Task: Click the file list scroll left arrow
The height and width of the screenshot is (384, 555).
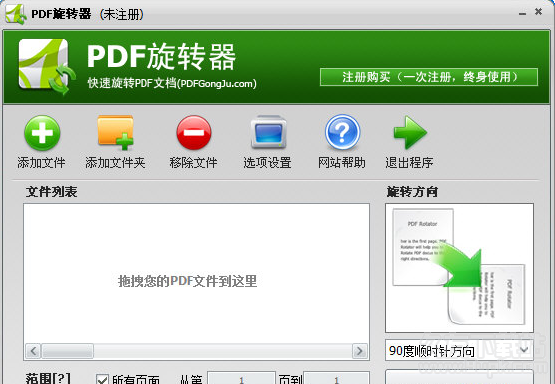Action: click(33, 351)
